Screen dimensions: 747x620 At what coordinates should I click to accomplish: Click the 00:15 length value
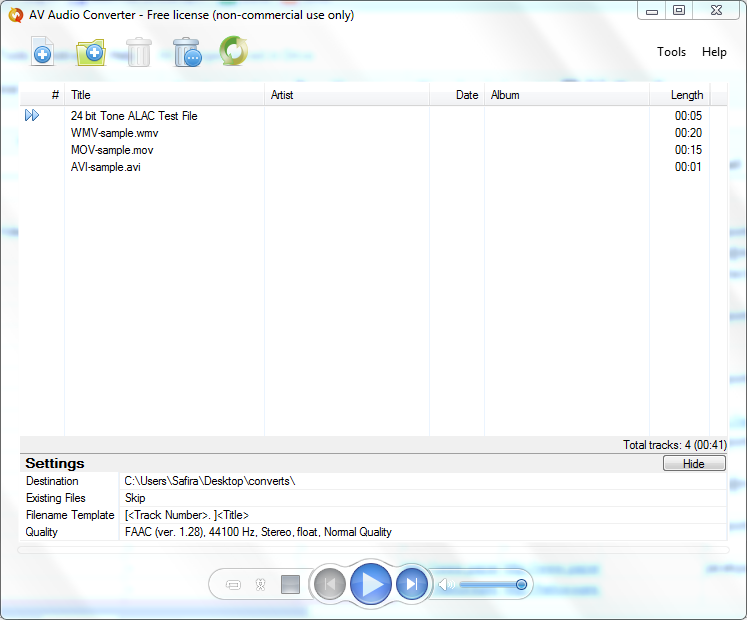(x=688, y=150)
